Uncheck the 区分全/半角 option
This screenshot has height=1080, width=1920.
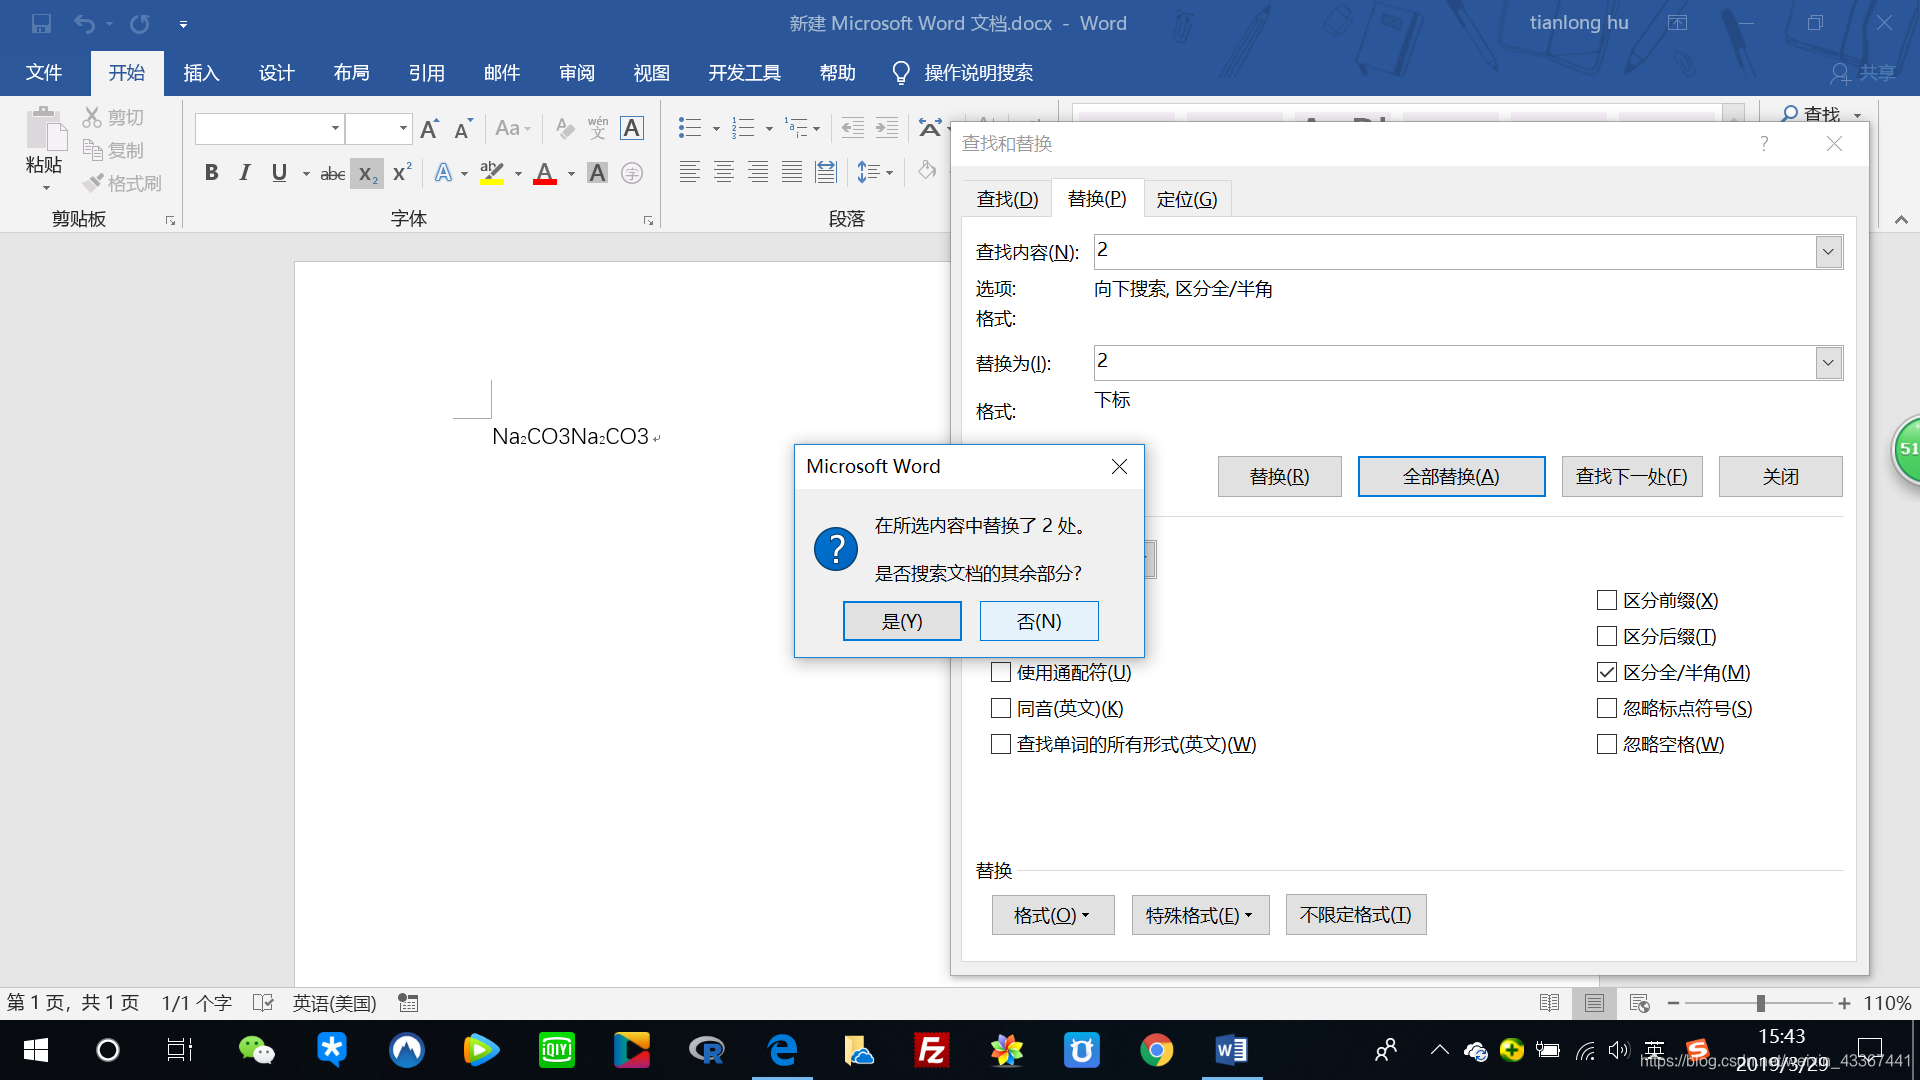click(x=1607, y=672)
